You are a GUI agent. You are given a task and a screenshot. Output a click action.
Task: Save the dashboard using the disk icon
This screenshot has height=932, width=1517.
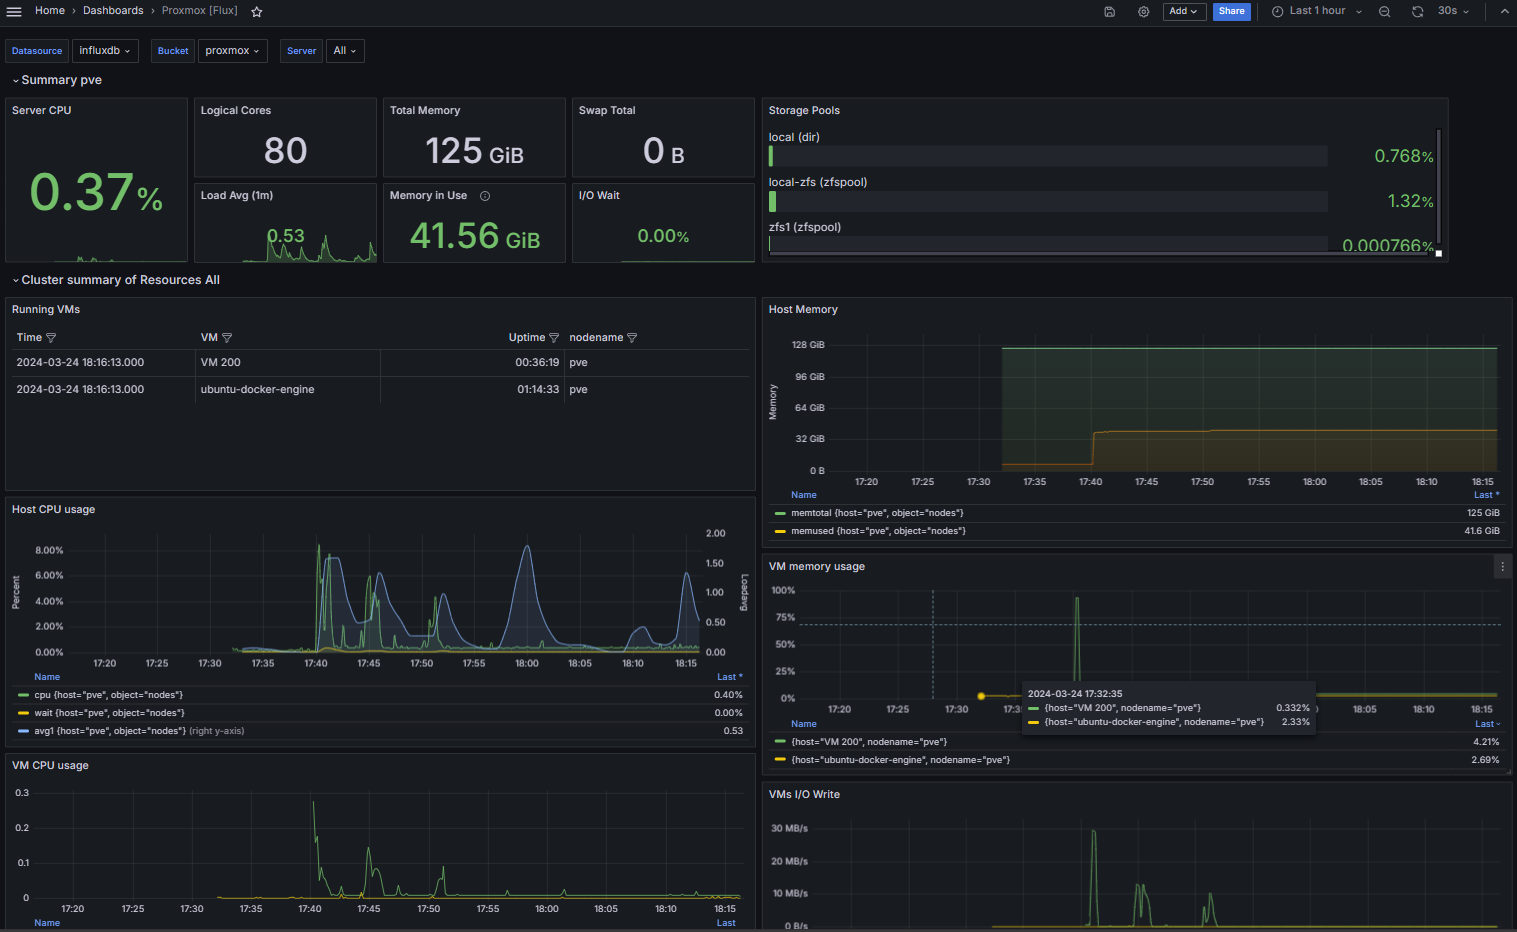point(1110,12)
